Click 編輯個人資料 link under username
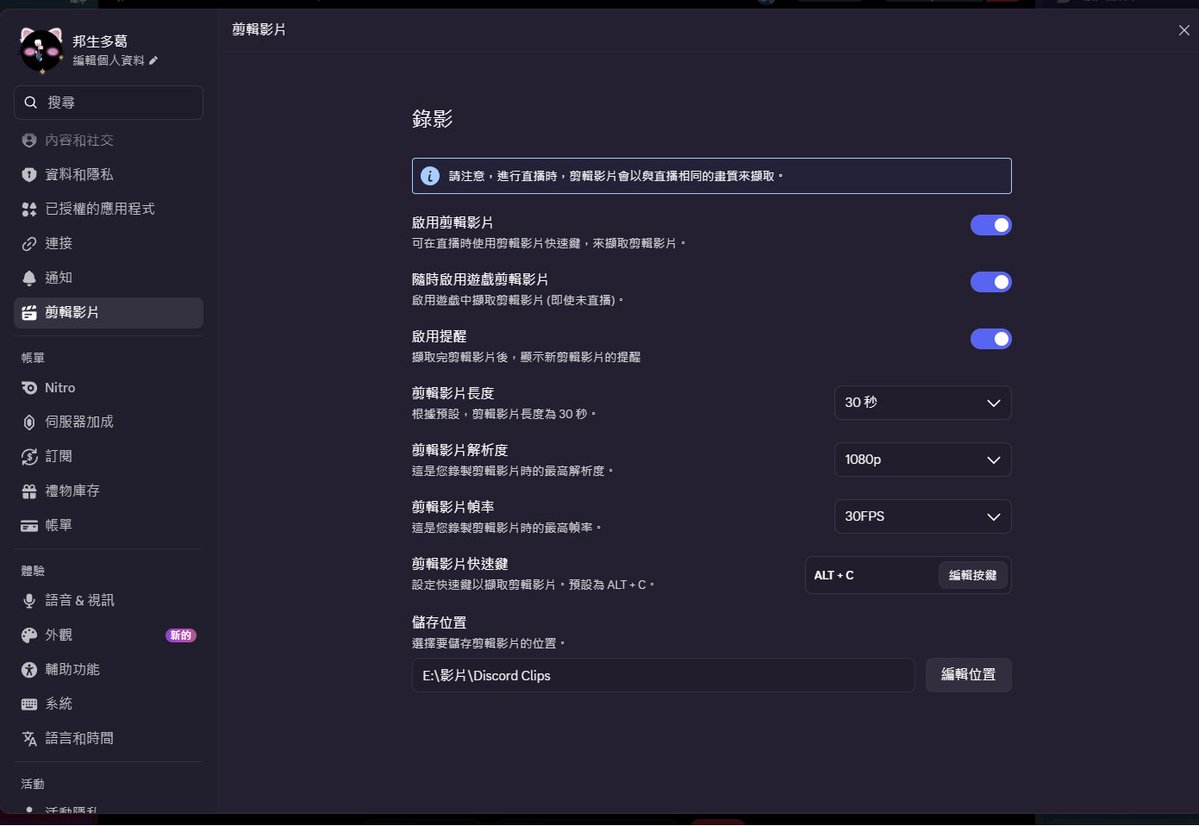The width and height of the screenshot is (1199, 826). coord(109,60)
